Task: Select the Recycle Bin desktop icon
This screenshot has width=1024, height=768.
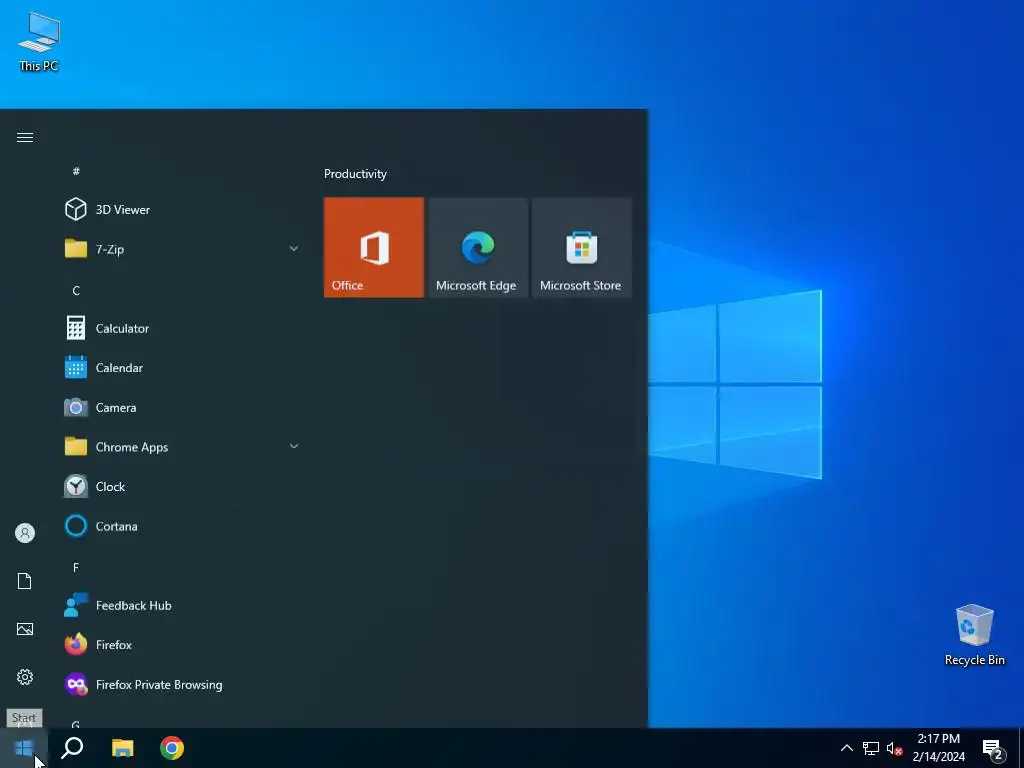Action: point(974,635)
